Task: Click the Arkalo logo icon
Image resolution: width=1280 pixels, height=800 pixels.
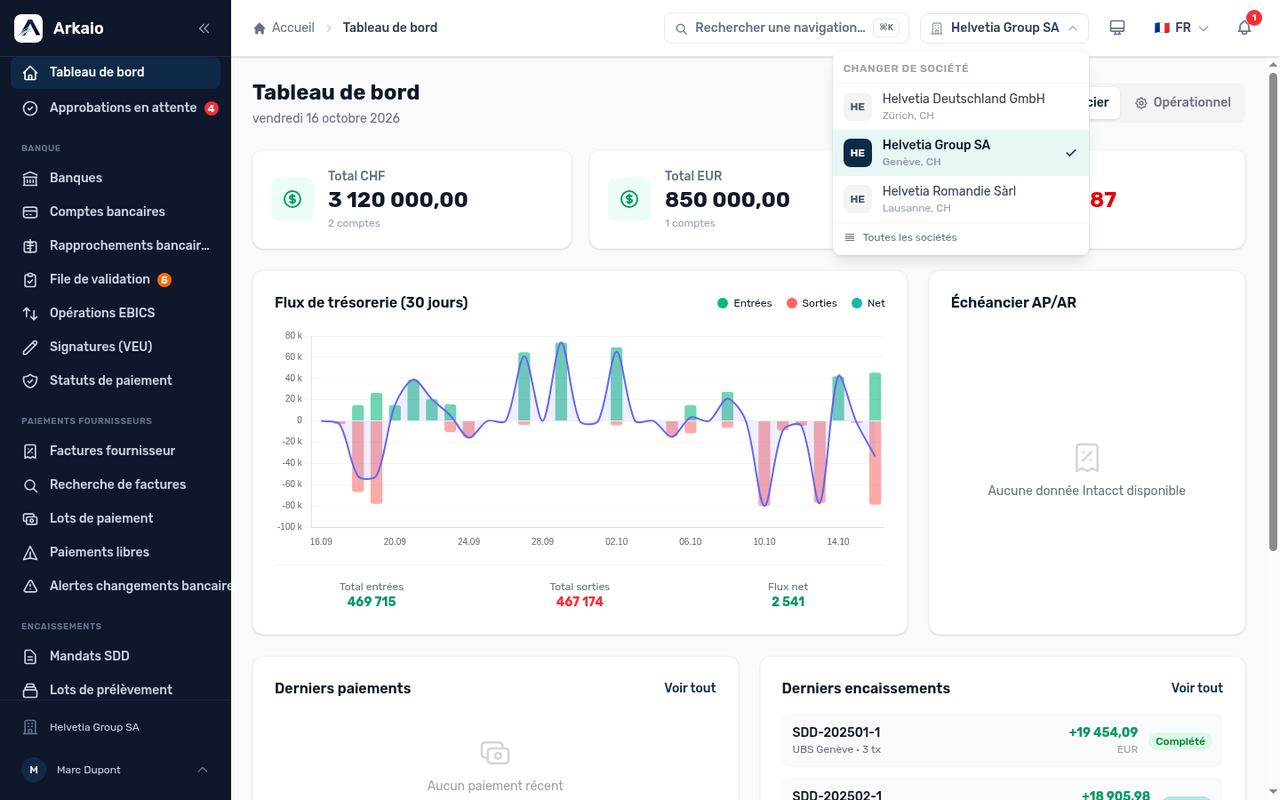Action: click(x=28, y=28)
